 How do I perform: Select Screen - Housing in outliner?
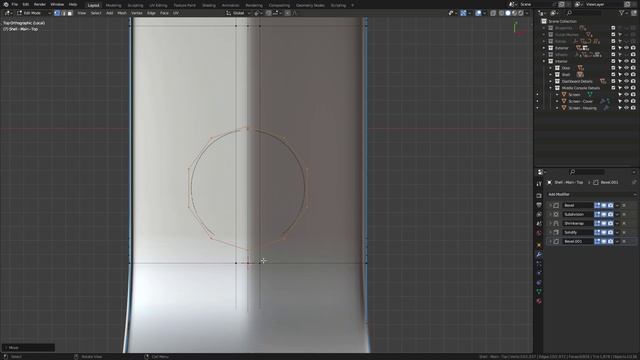click(582, 108)
